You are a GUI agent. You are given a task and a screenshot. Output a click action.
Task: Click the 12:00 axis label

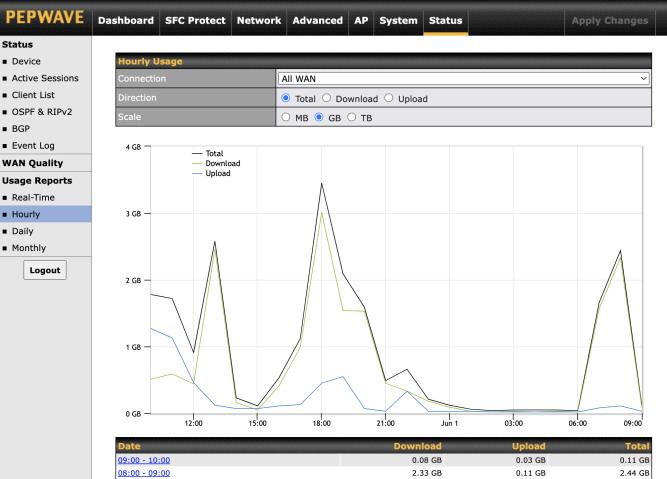tap(194, 423)
